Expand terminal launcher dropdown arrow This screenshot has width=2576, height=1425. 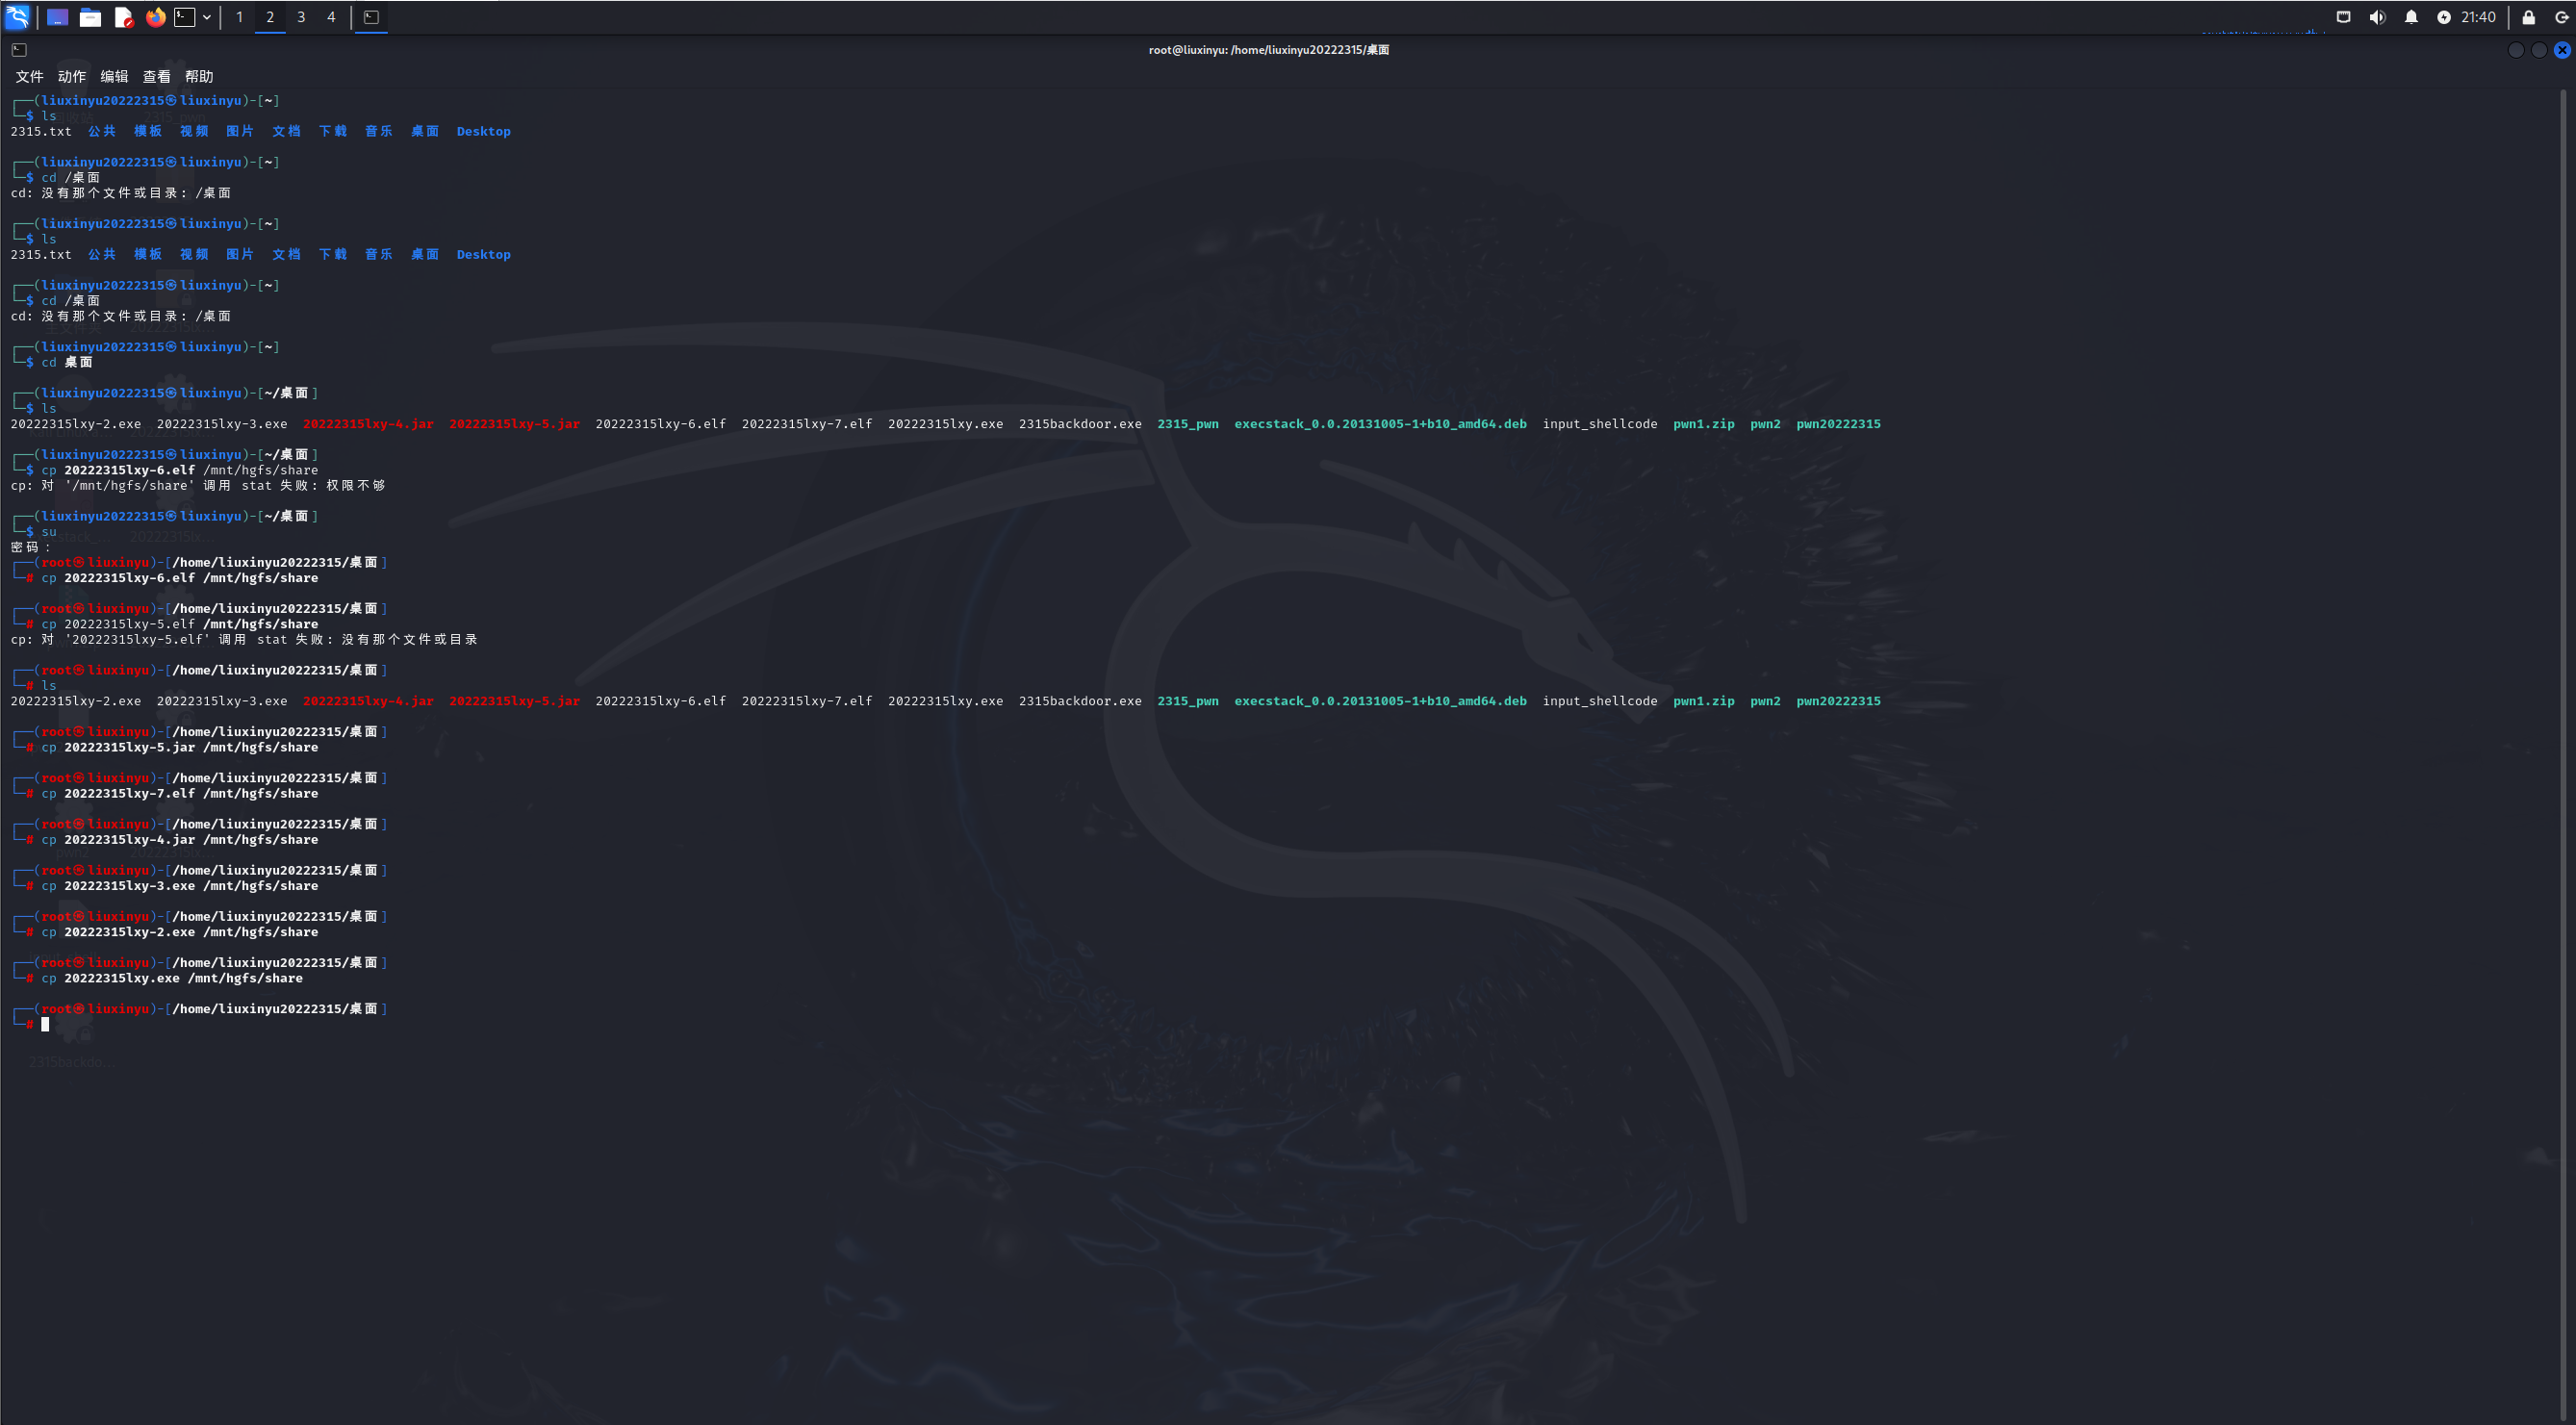point(207,17)
